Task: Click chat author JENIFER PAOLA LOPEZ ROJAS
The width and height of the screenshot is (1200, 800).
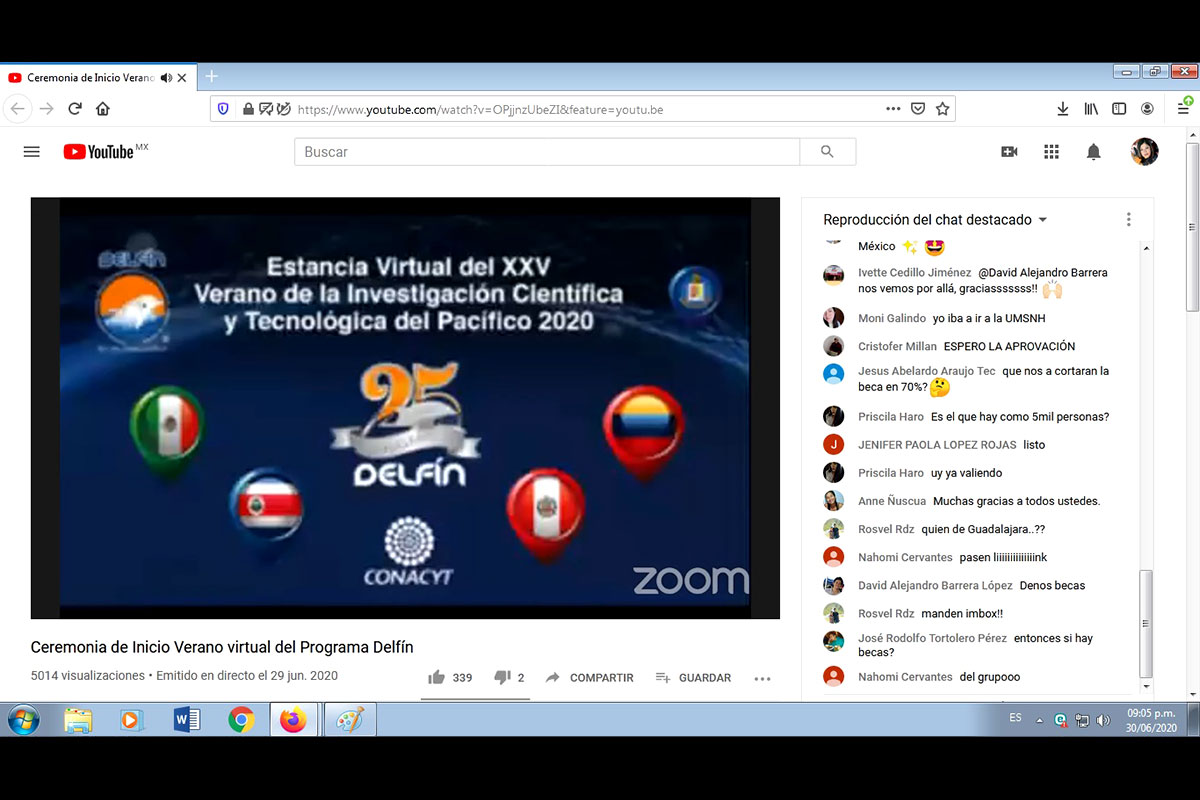Action: pyautogui.click(x=937, y=445)
